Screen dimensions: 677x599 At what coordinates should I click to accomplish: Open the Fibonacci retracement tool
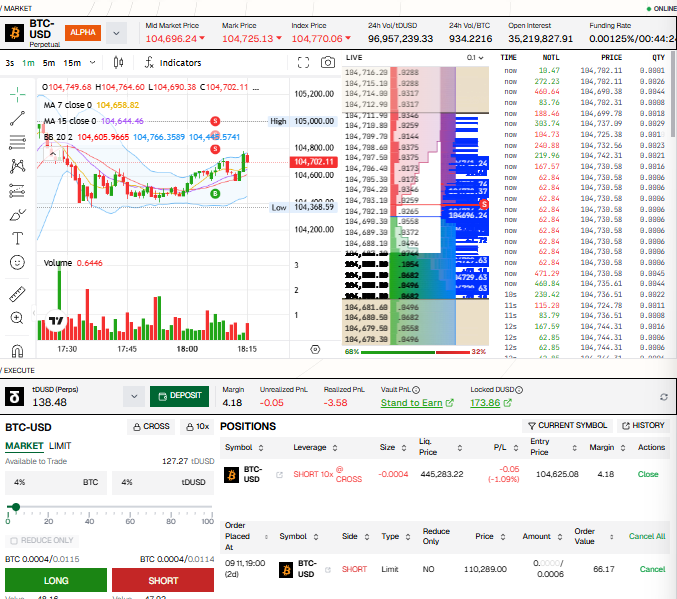[17, 142]
